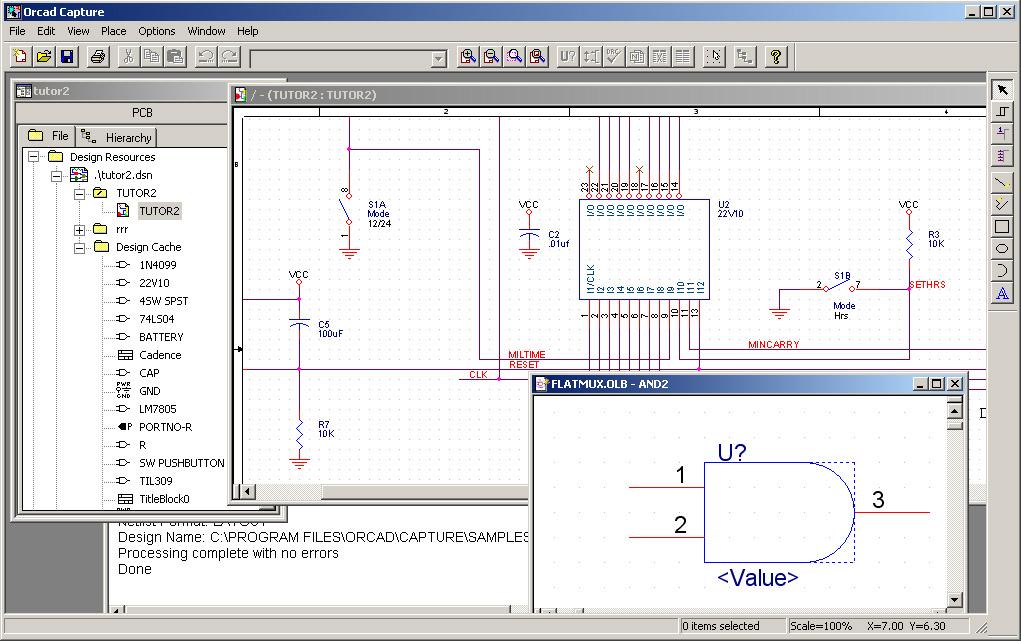Activate the Zoom to area icon

coord(514,57)
